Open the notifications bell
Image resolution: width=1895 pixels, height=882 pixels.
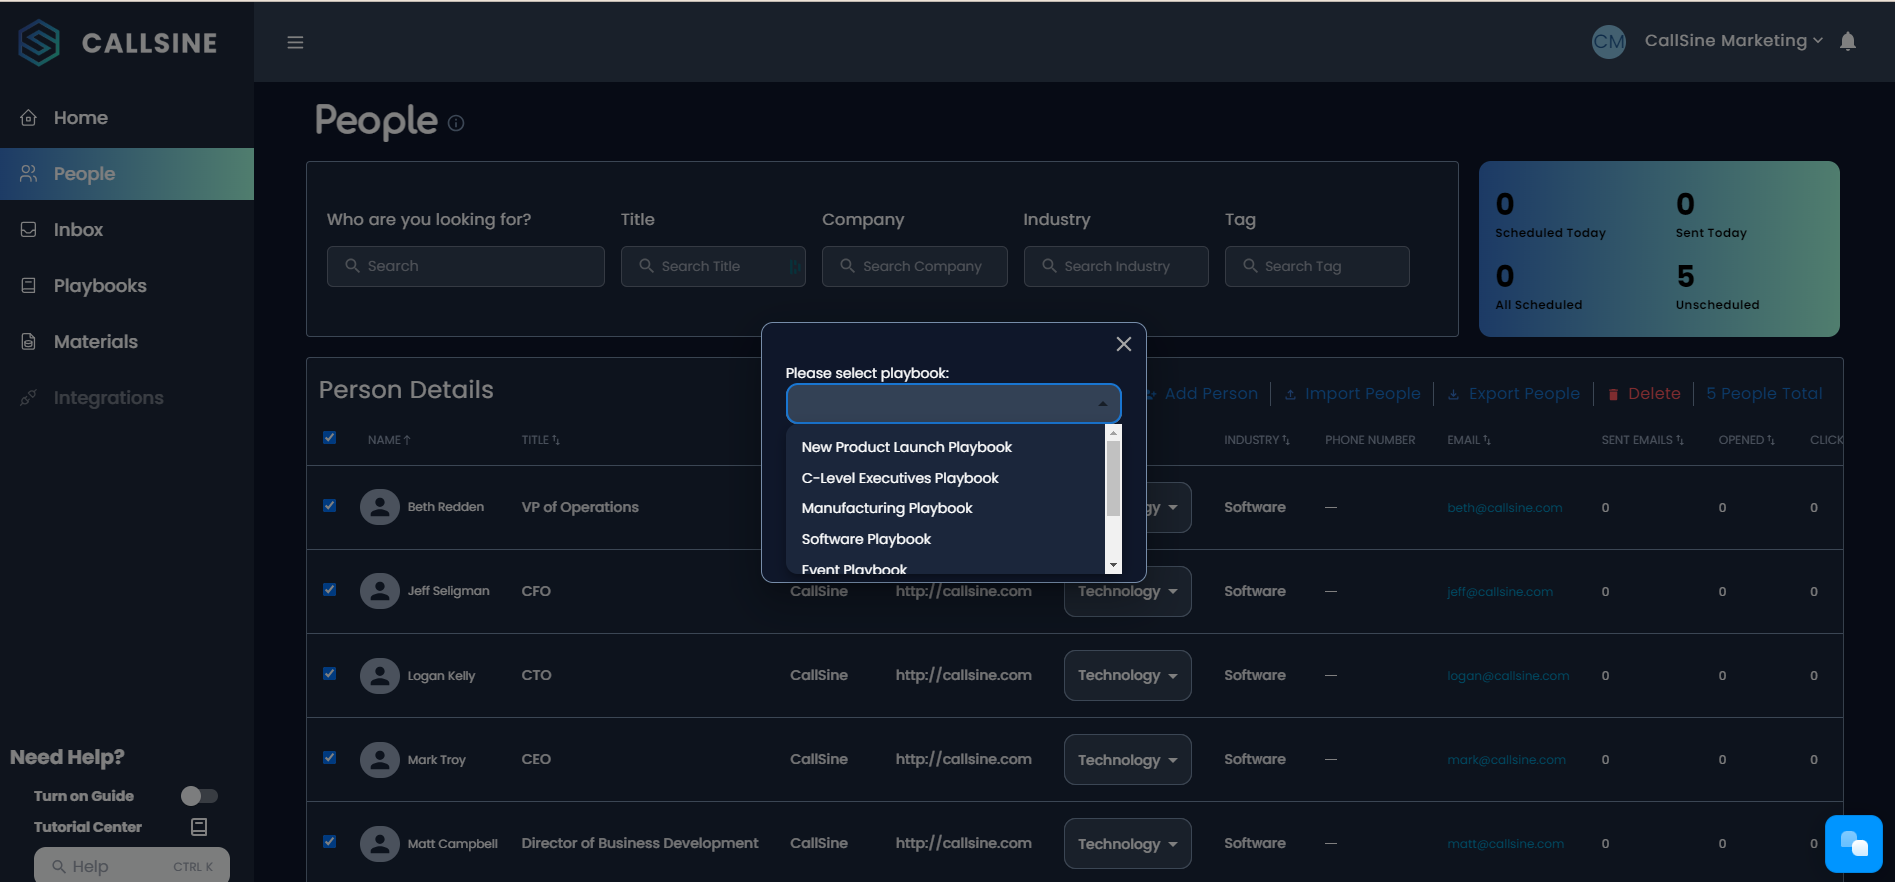click(x=1848, y=41)
